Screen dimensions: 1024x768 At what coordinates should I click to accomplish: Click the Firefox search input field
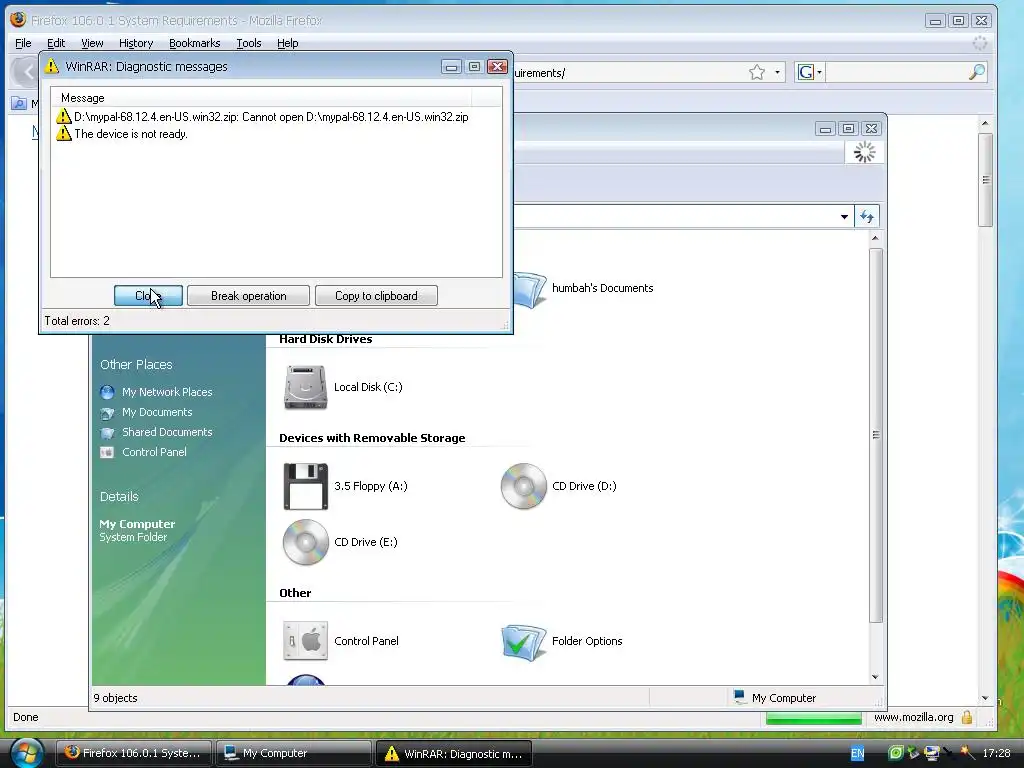896,72
